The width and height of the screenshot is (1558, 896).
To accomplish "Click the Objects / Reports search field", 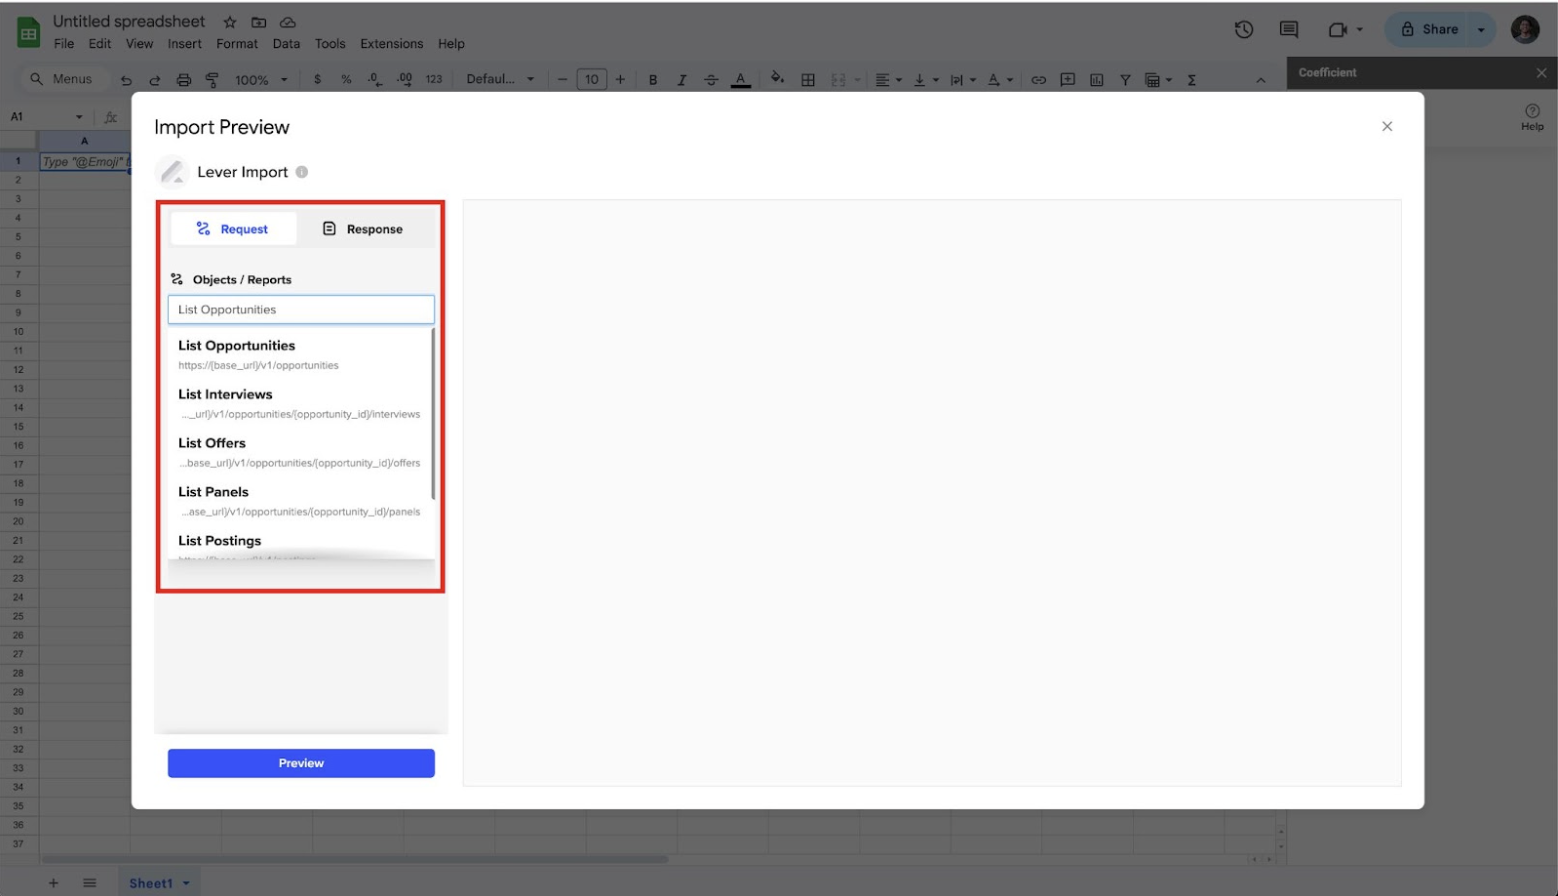I will [301, 310].
